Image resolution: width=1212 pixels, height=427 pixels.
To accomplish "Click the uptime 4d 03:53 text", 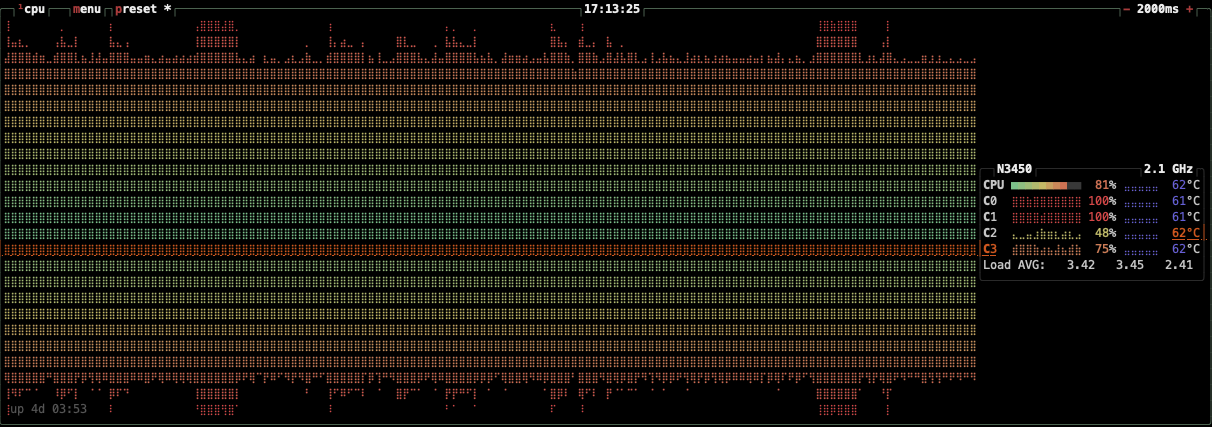I will [48, 409].
